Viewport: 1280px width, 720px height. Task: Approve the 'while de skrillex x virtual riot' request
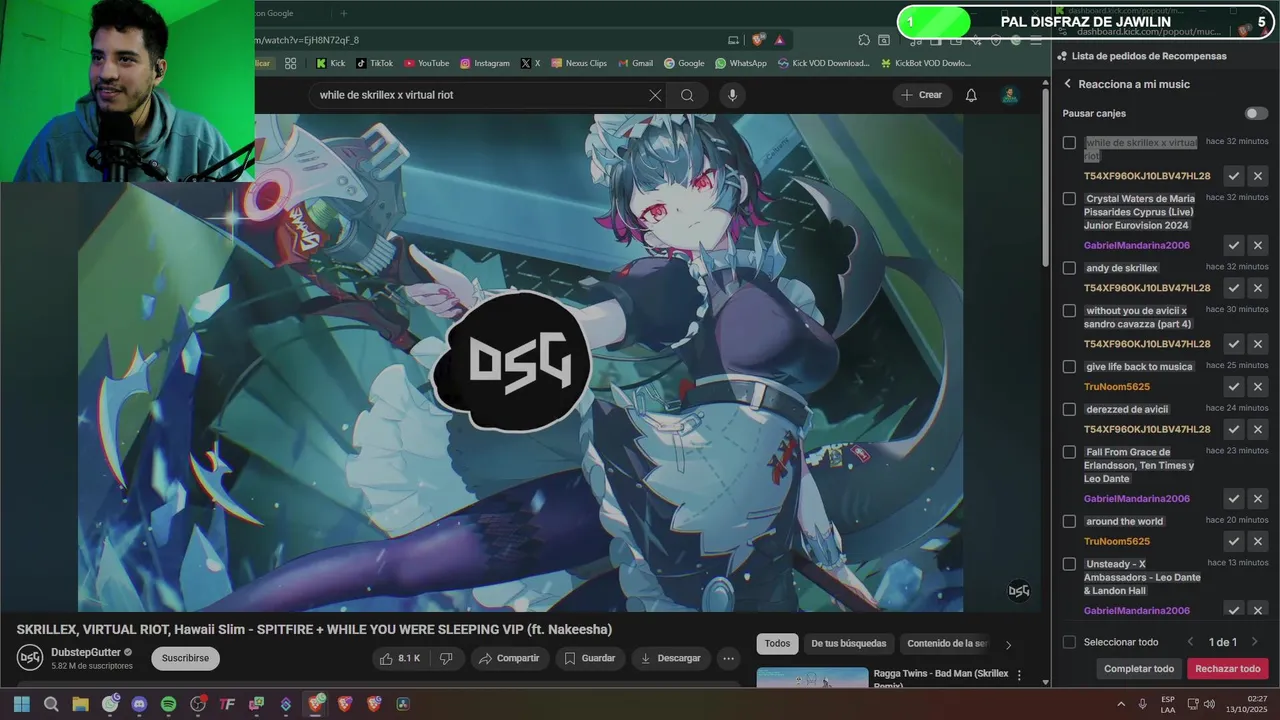[1234, 176]
